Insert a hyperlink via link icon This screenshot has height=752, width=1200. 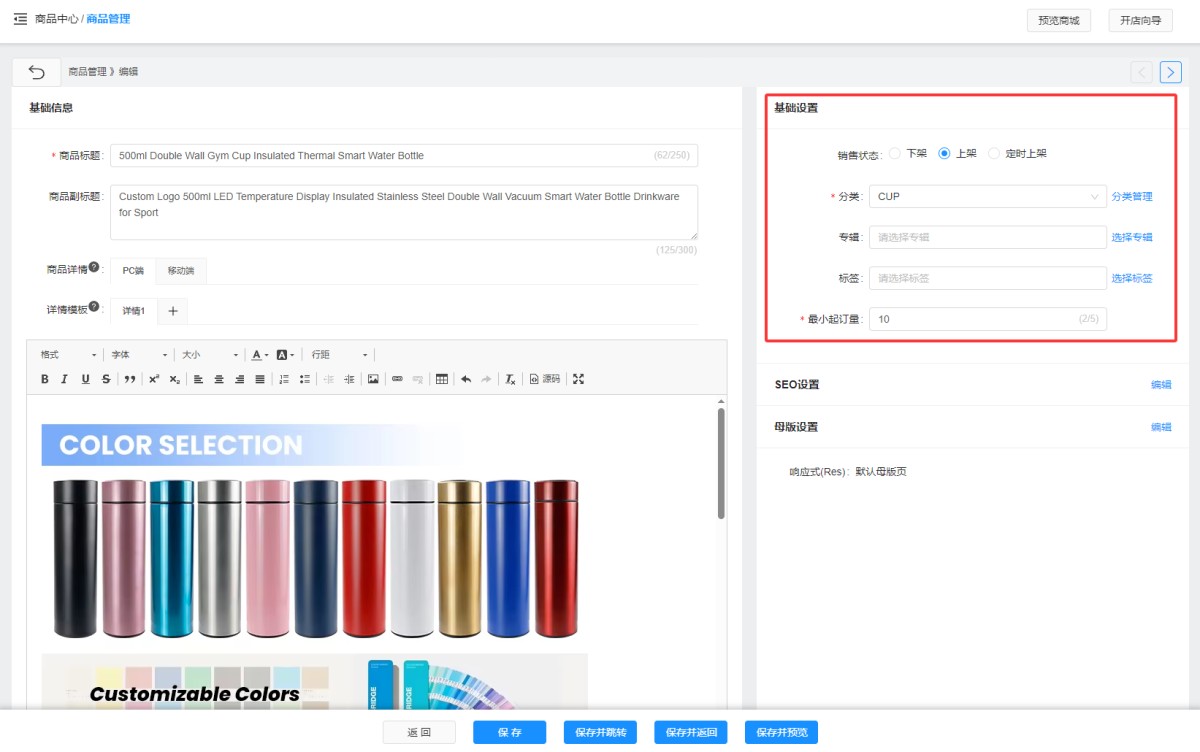[397, 379]
